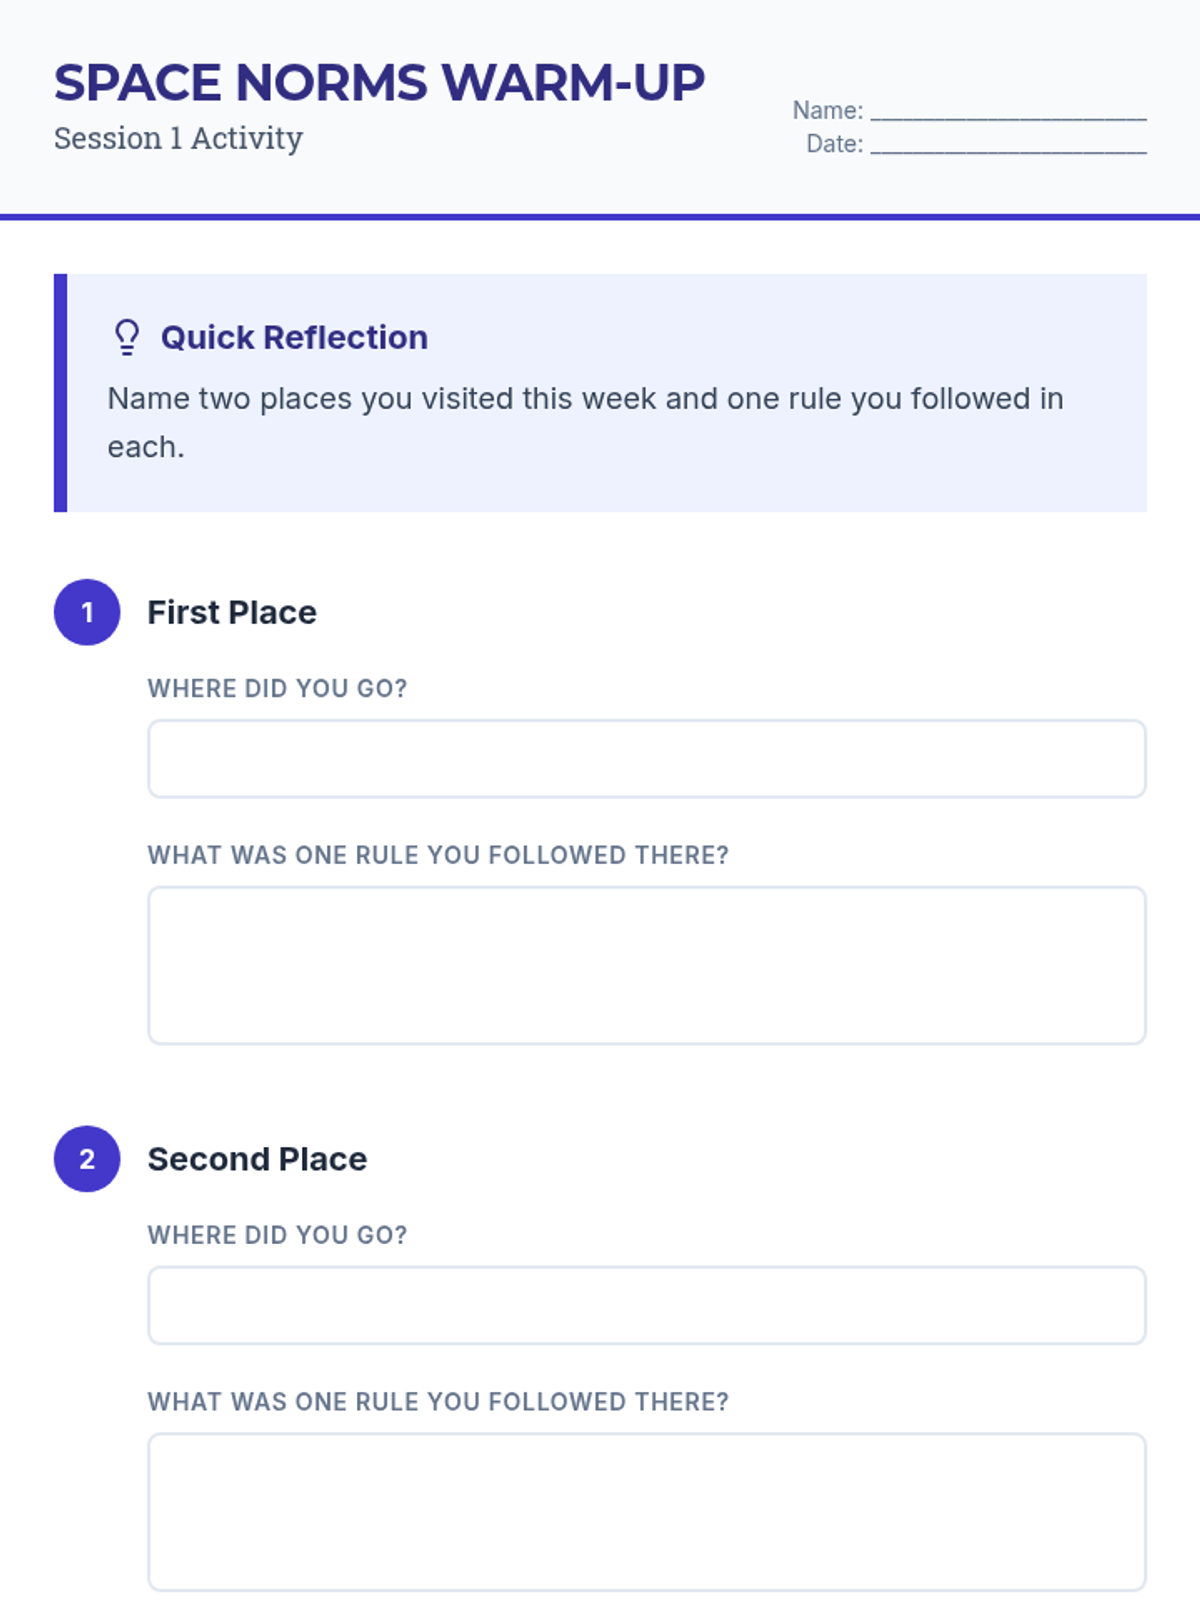Image resolution: width=1200 pixels, height=1600 pixels.
Task: Click 'Where did you go?' label under Second Place
Action: [277, 1235]
